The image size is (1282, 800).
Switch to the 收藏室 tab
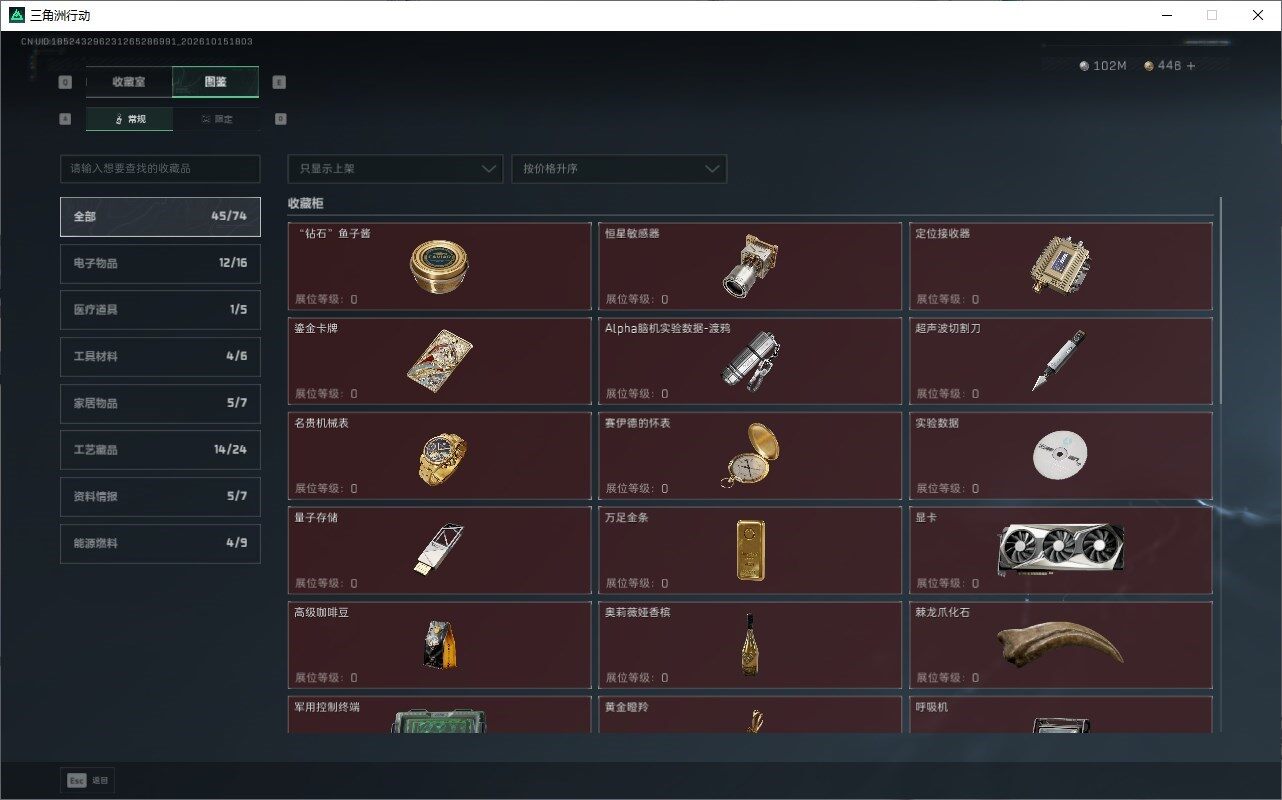point(129,82)
